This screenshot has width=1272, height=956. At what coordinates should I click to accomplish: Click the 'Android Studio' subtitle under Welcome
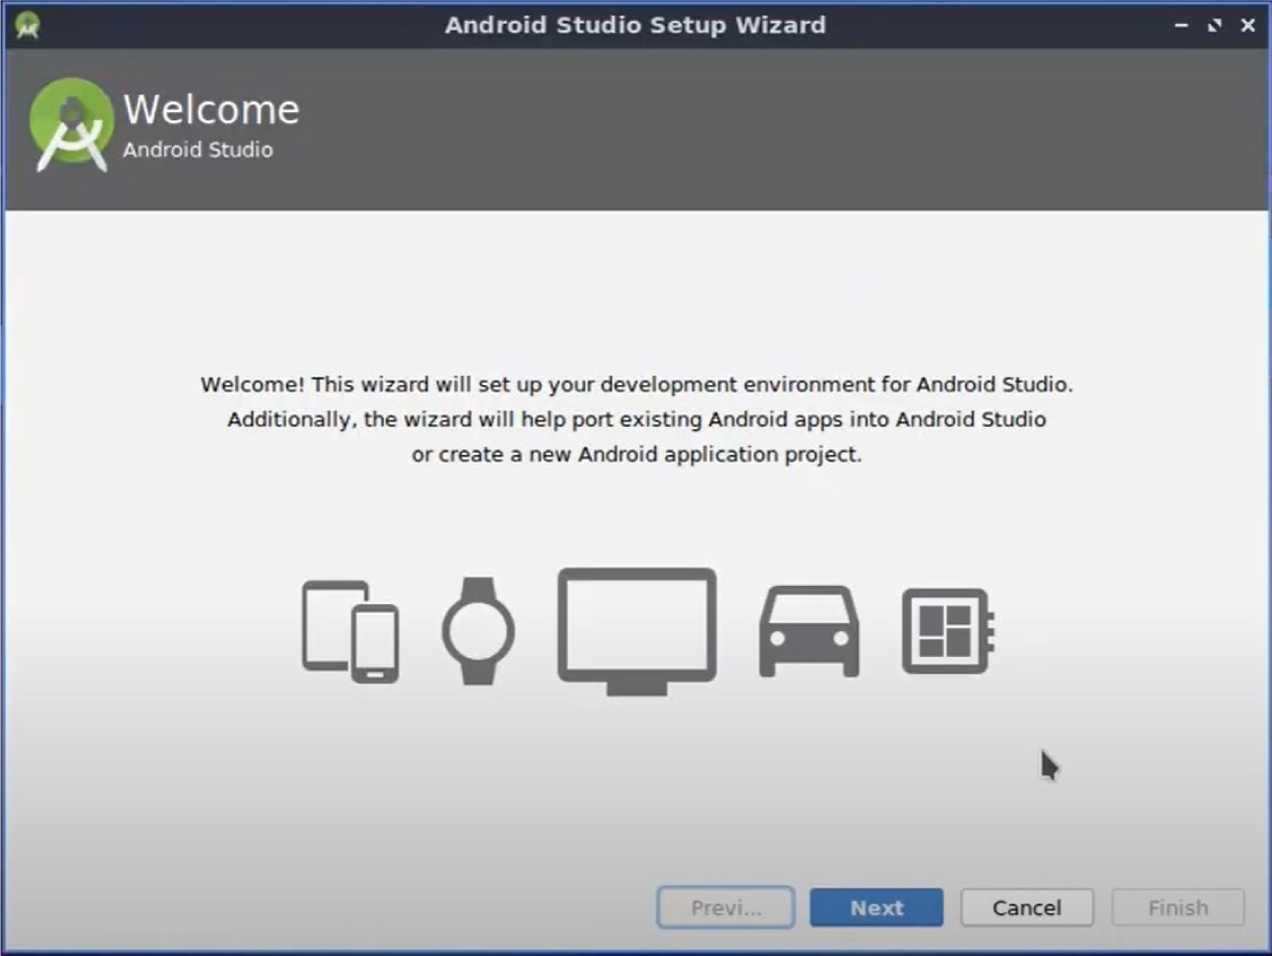tap(198, 149)
